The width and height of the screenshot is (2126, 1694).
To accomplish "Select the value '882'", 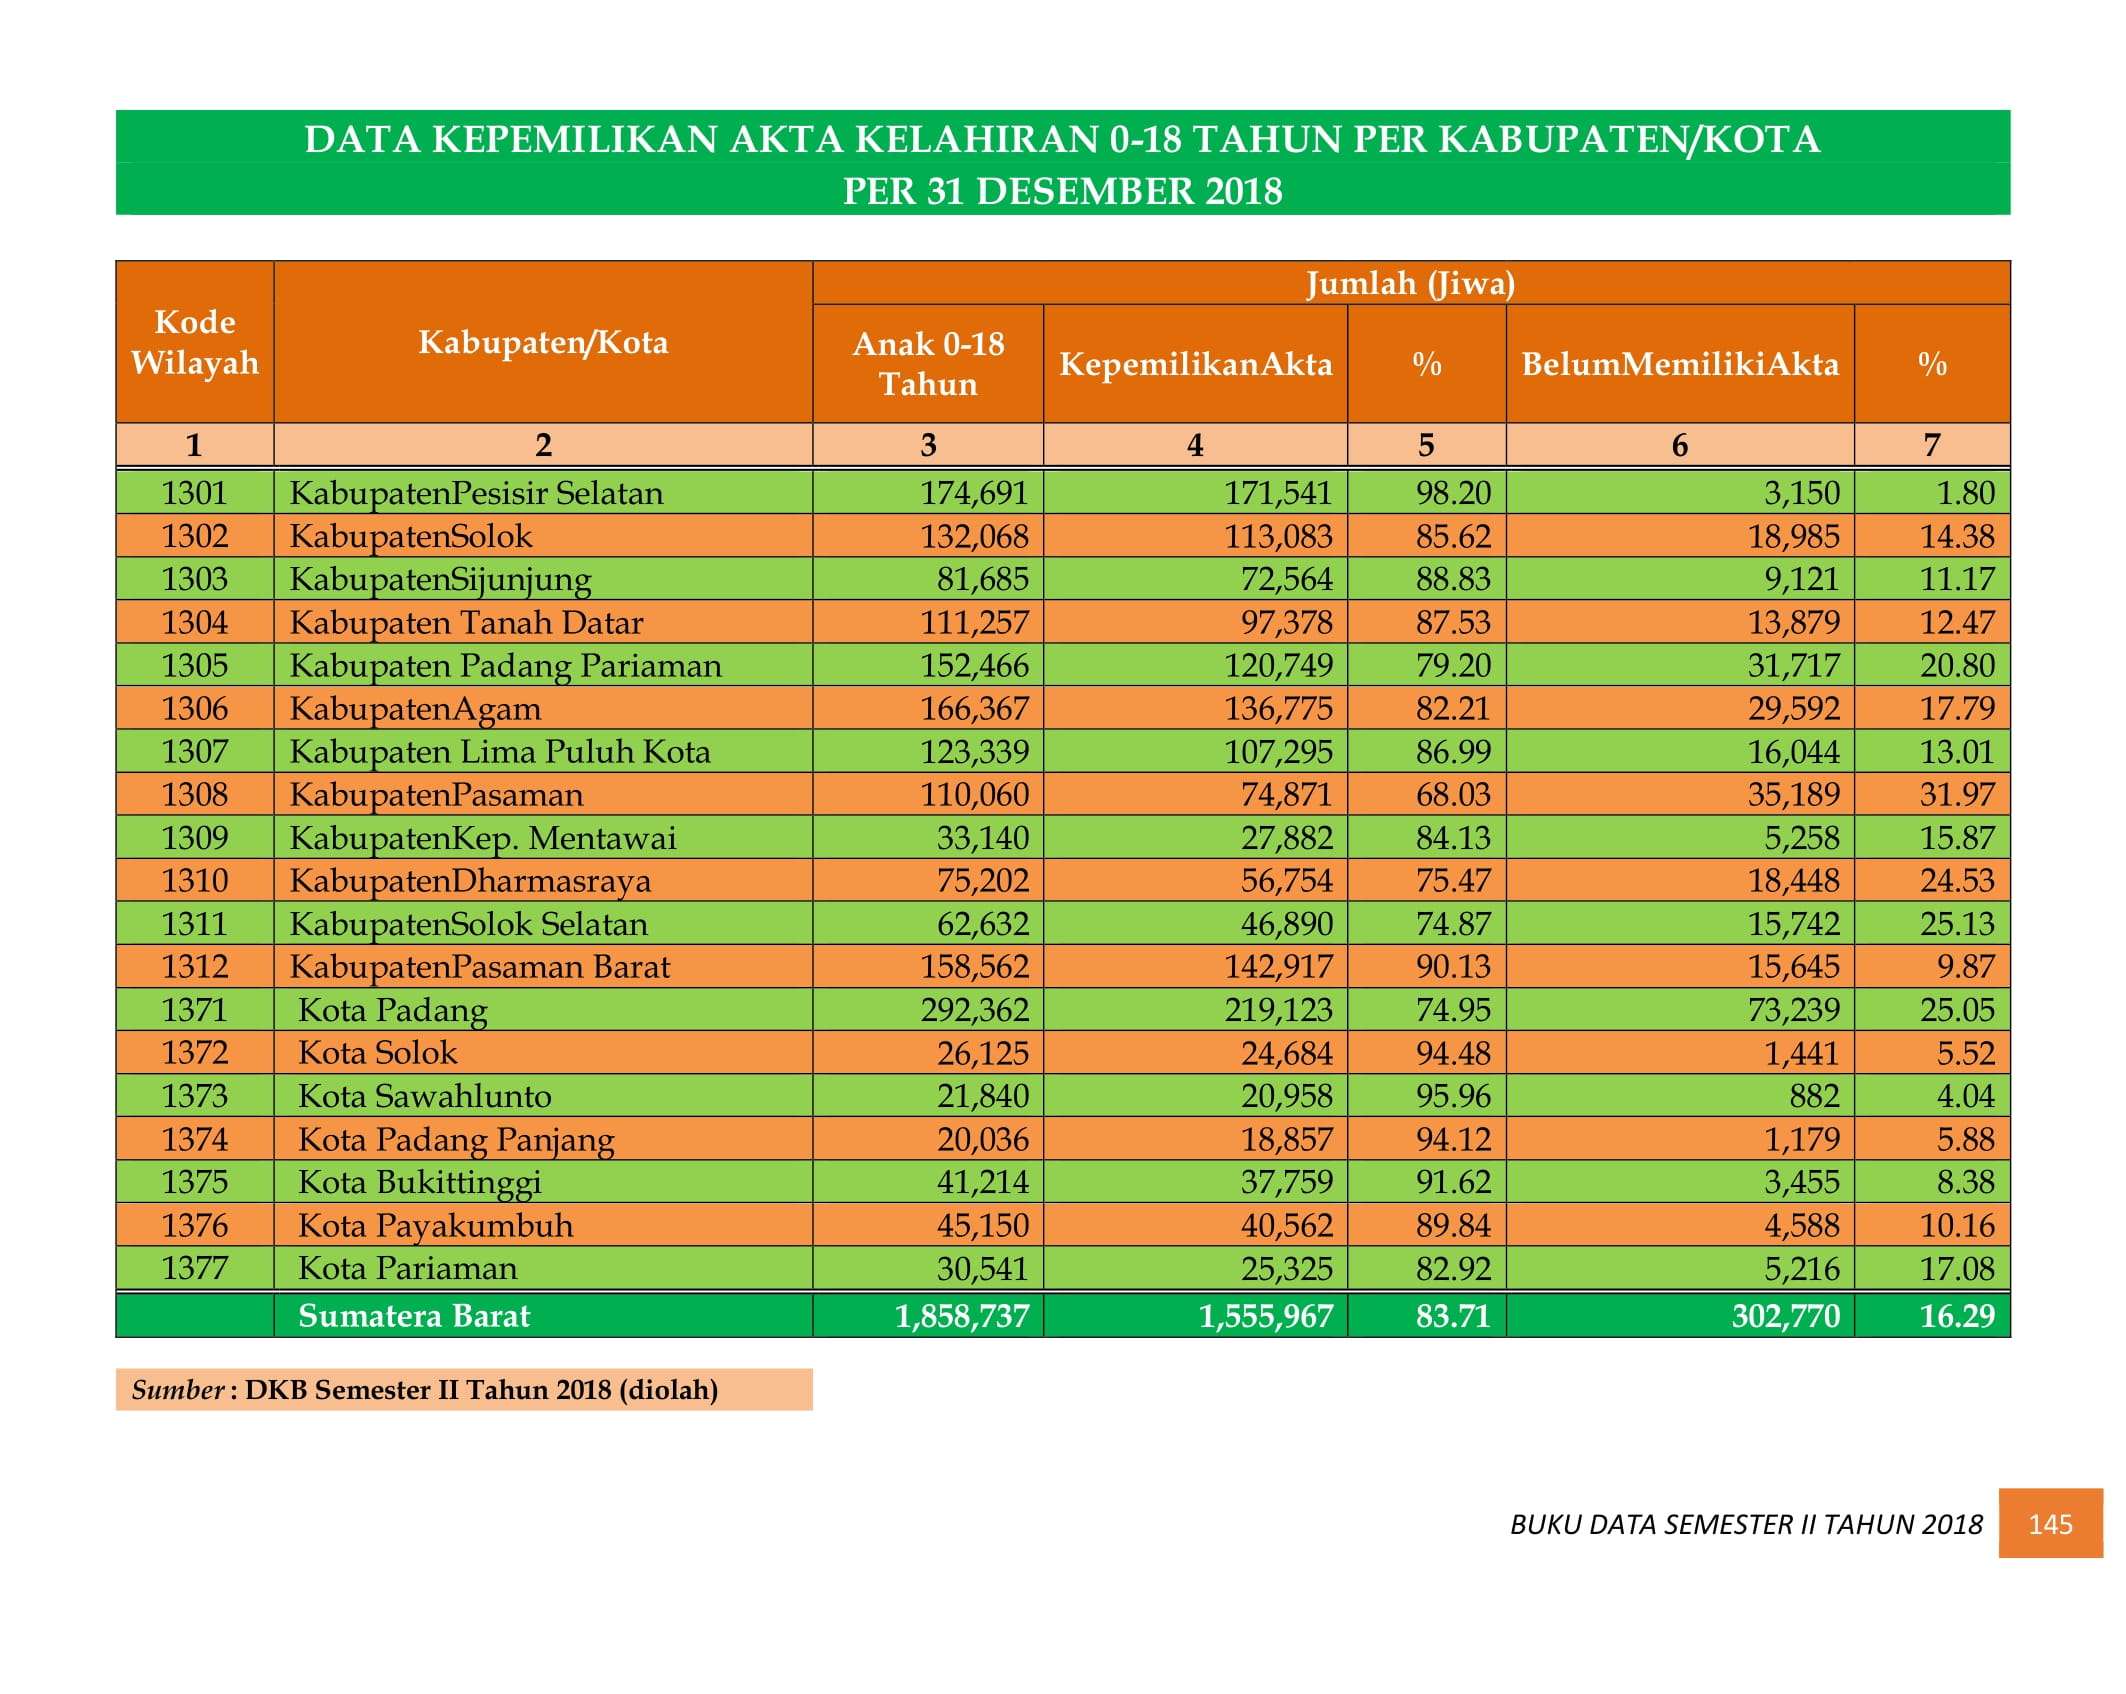I will pyautogui.click(x=1814, y=1095).
